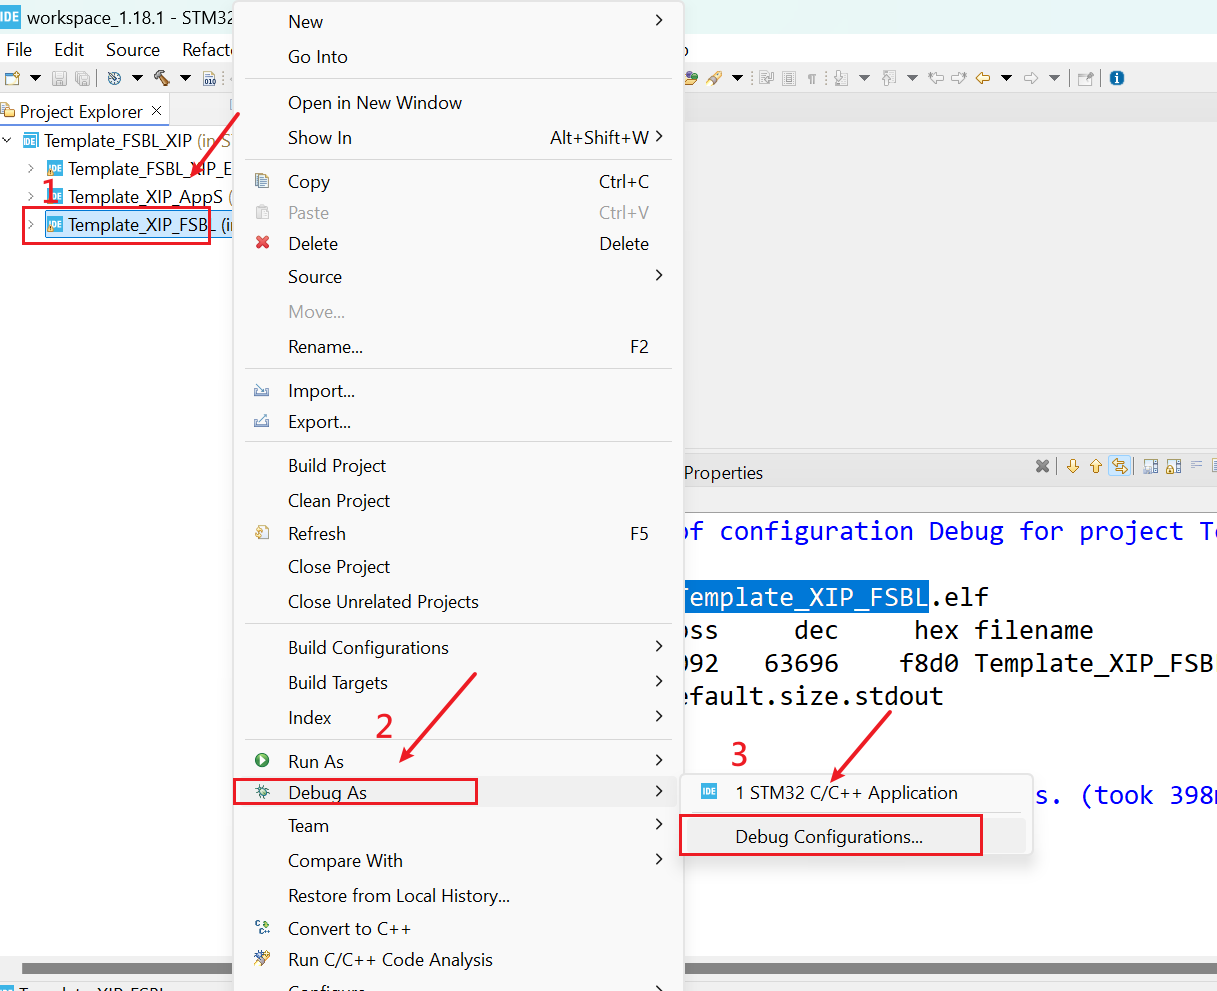Image resolution: width=1217 pixels, height=991 pixels.
Task: Click the New wizard toolbar icon
Action: coord(12,78)
